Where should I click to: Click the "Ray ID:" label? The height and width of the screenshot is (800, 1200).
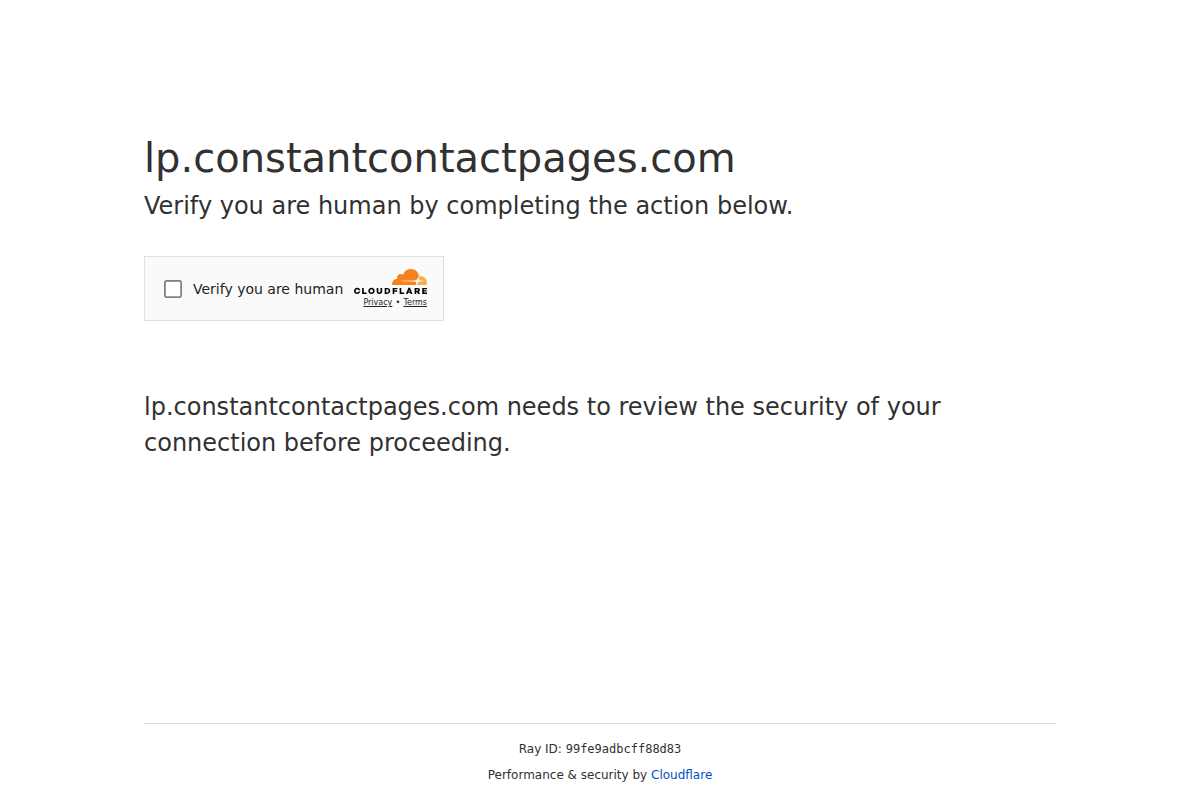540,749
